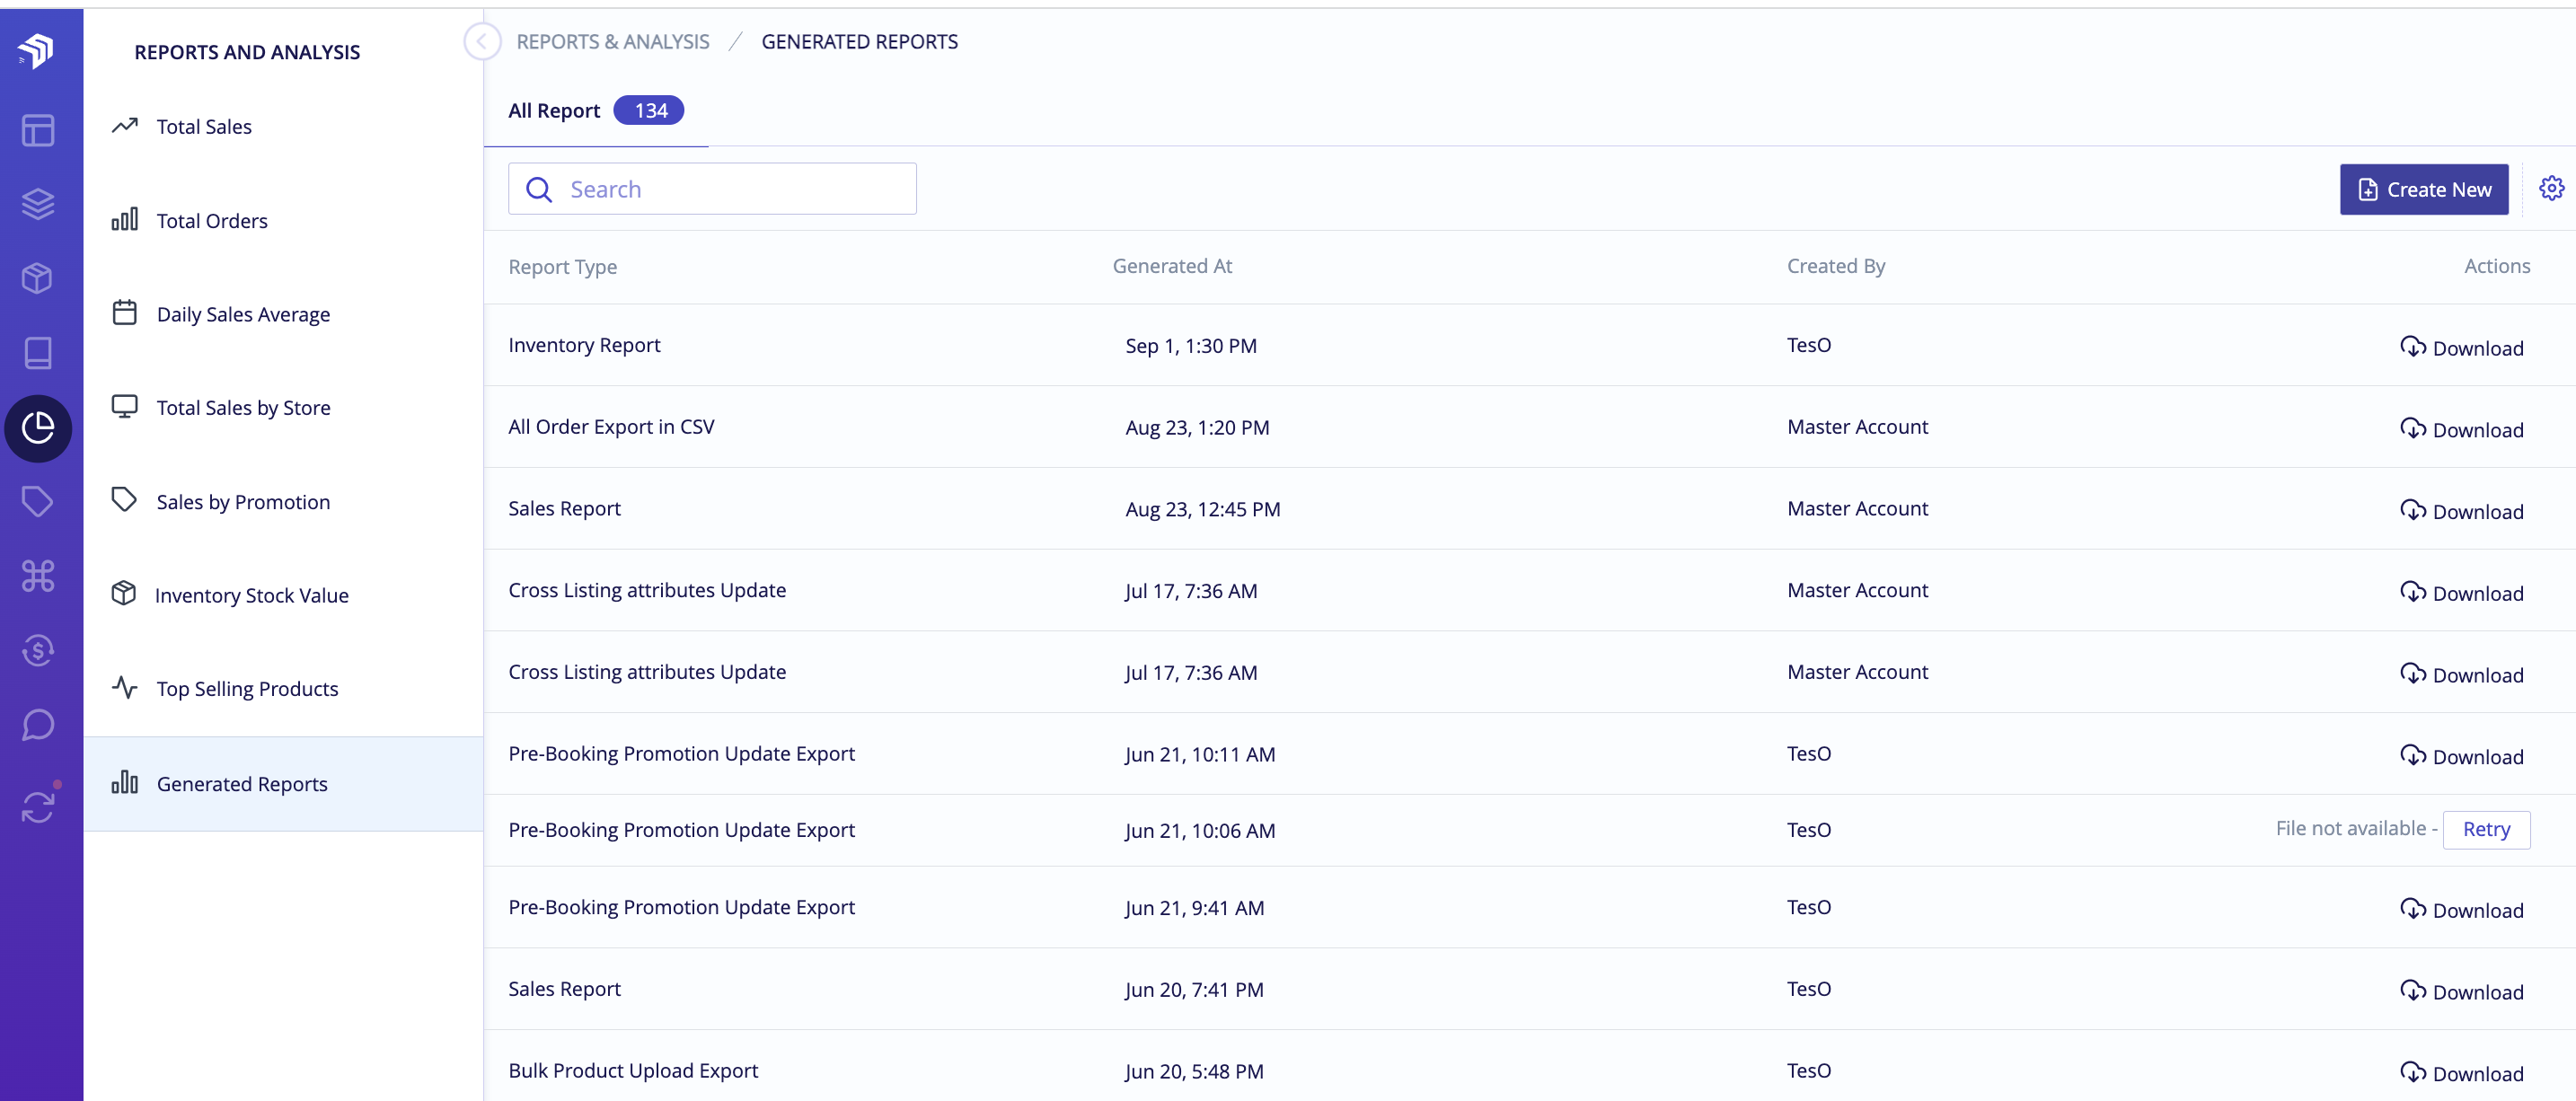Retry the unavailable Pre-Booking export file
This screenshot has width=2576, height=1101.
coord(2486,830)
